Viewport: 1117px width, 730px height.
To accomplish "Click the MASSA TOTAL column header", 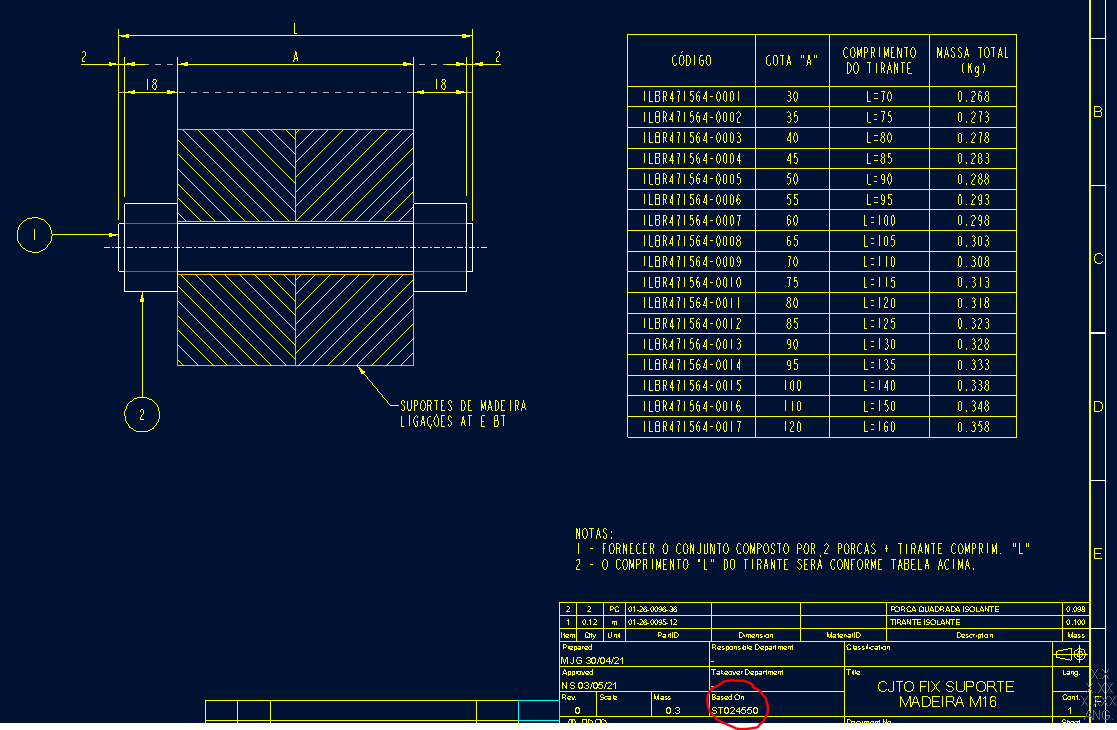I will point(972,59).
